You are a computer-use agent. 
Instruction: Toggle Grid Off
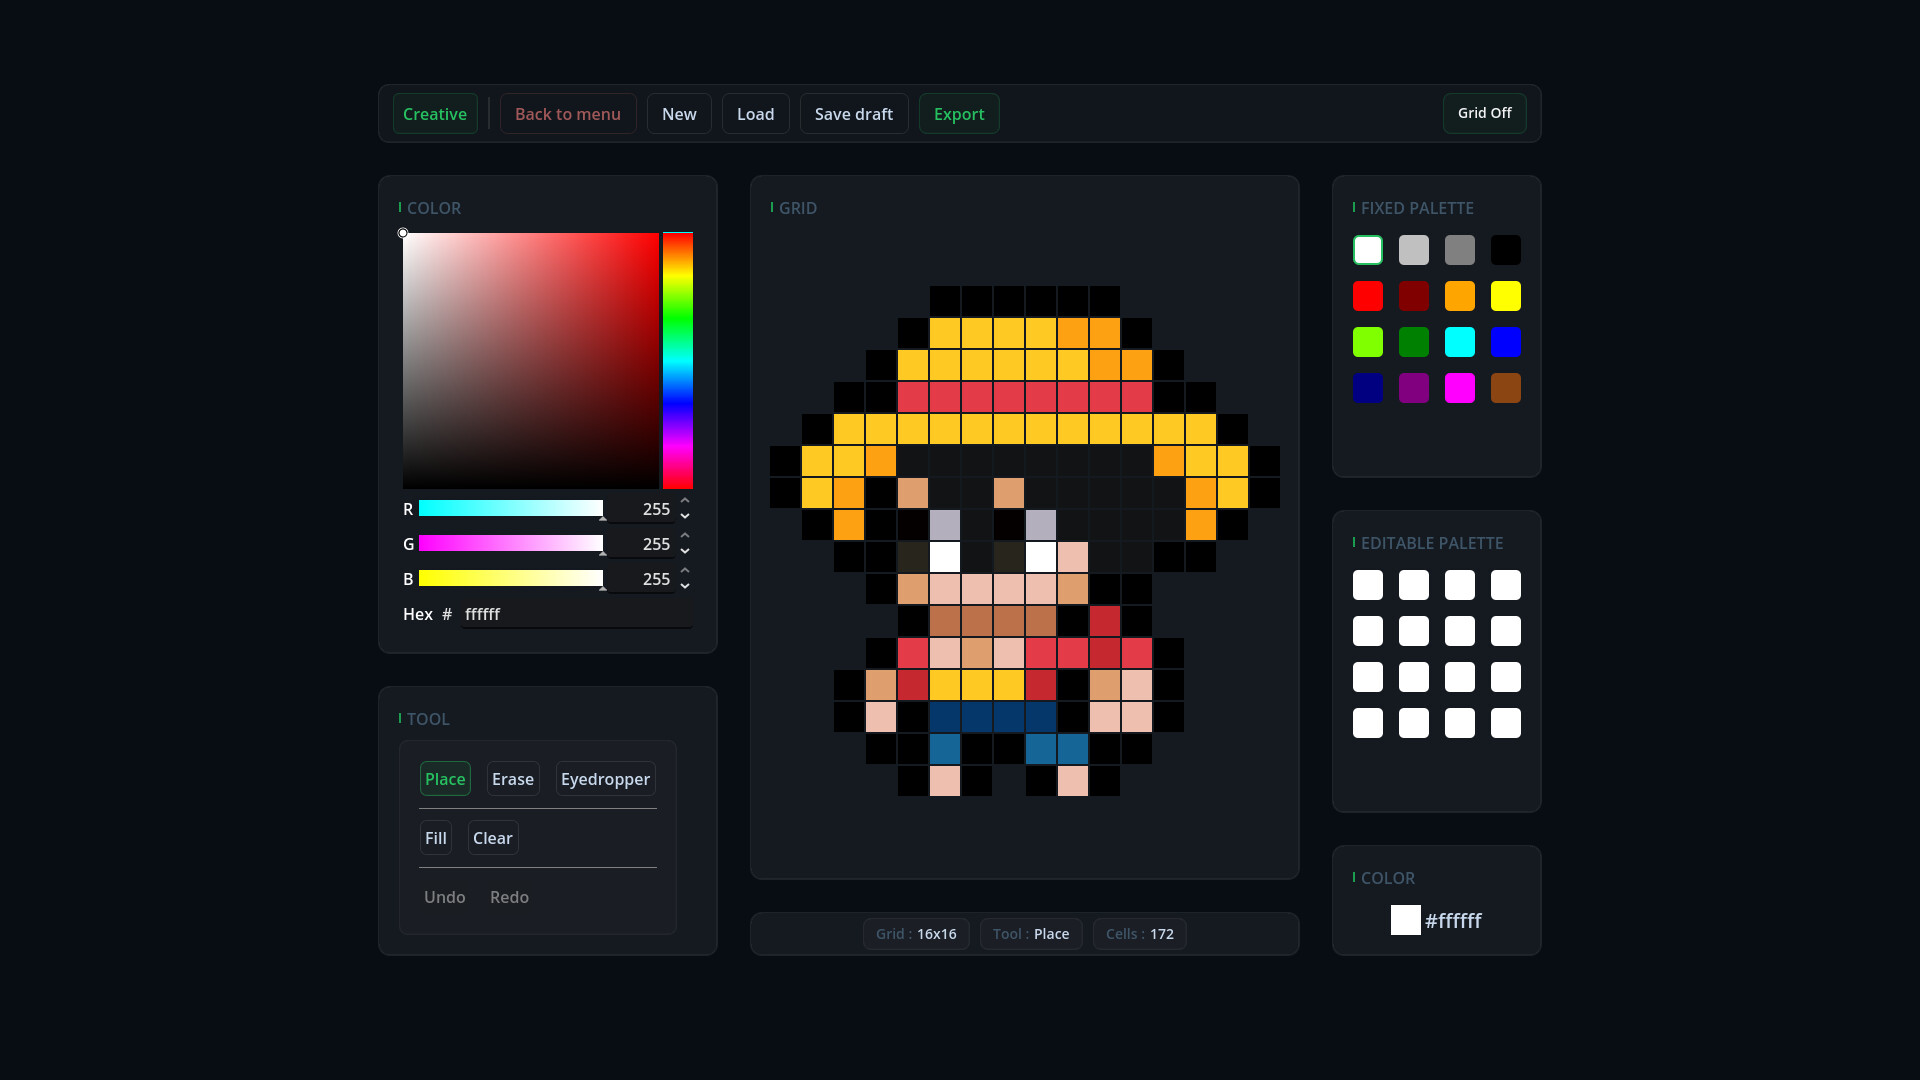[1484, 113]
